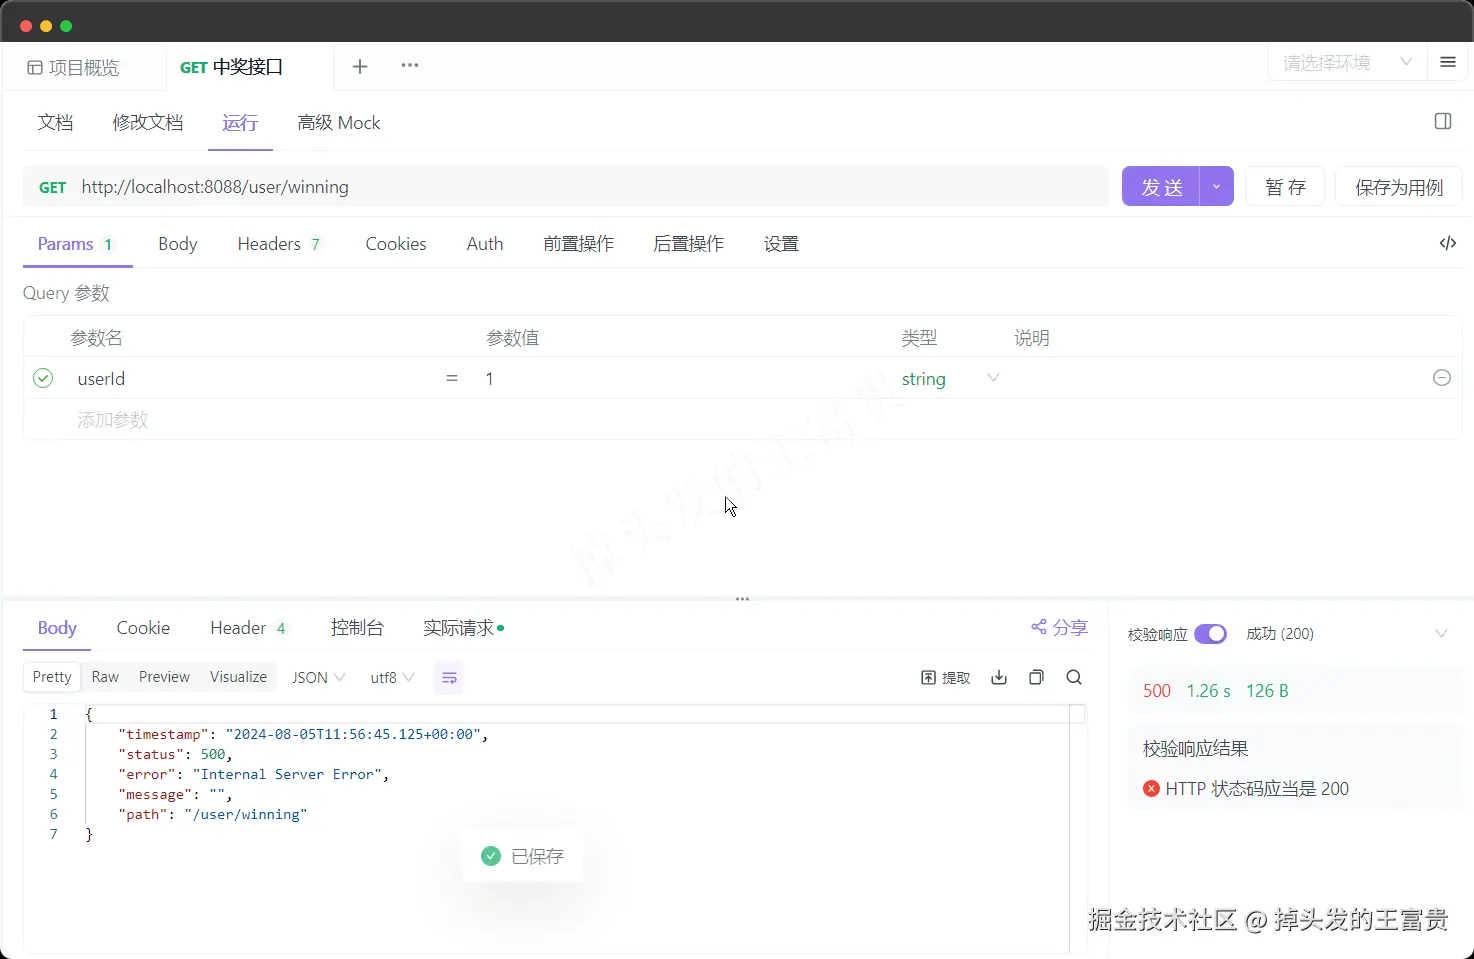The width and height of the screenshot is (1474, 959).
Task: Click the GET method label
Action: pyautogui.click(x=52, y=188)
